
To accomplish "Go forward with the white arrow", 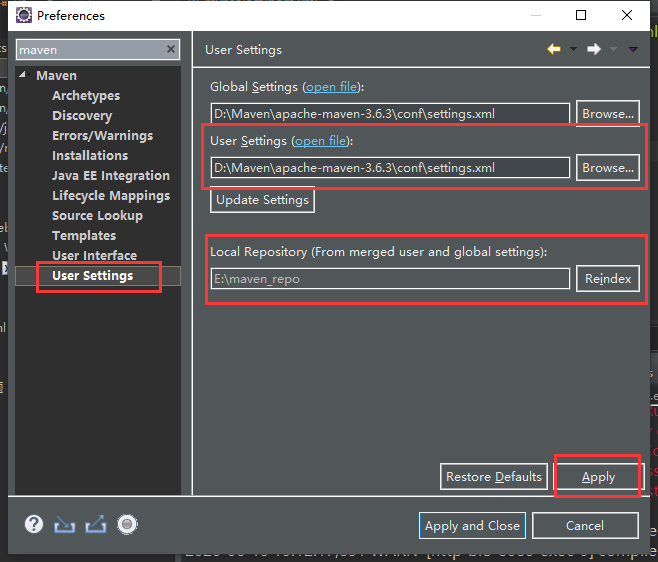I will coord(594,49).
